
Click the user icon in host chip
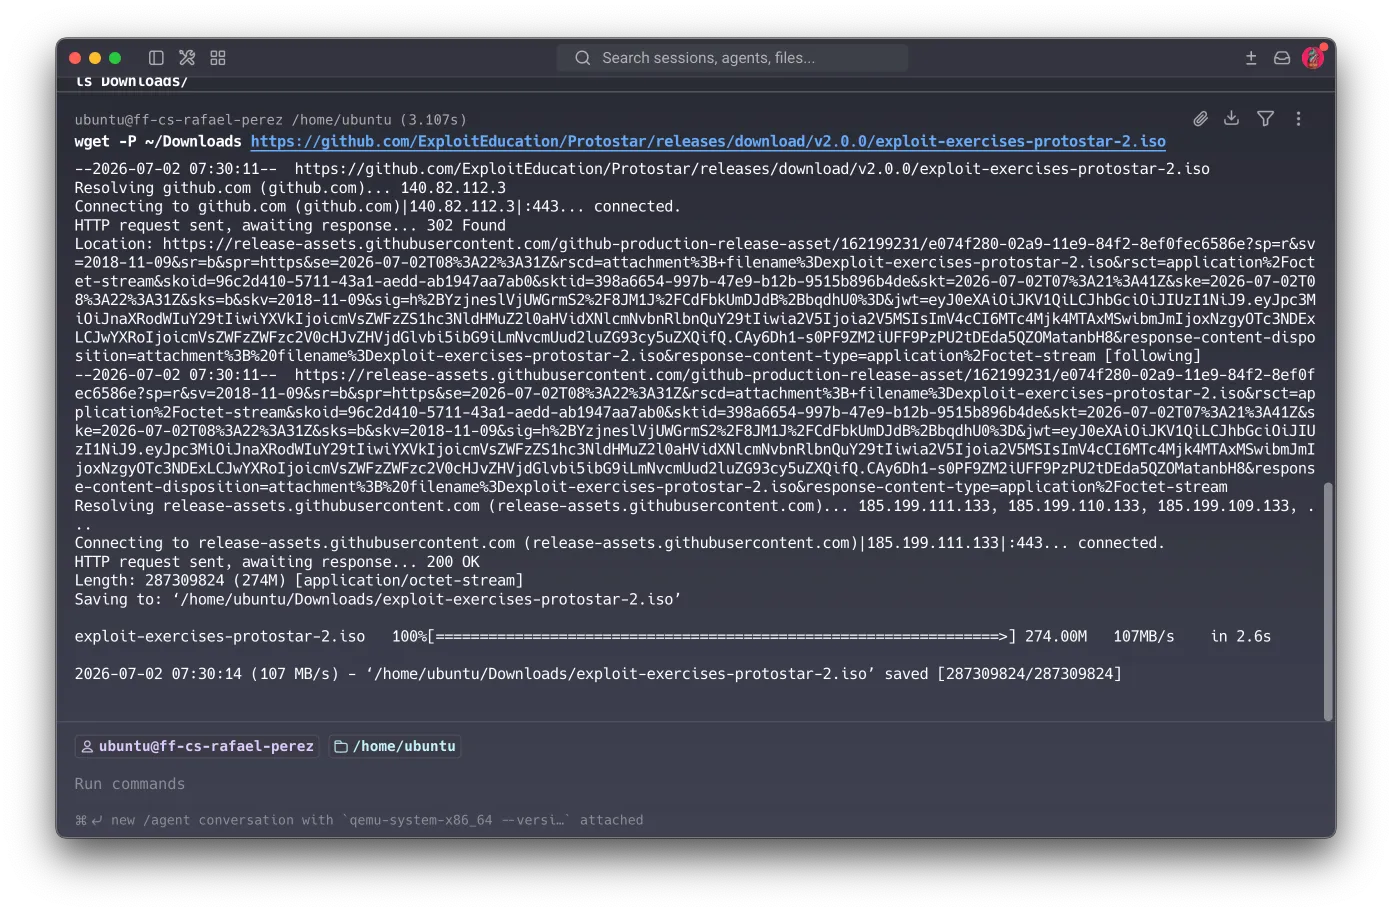[x=87, y=747]
